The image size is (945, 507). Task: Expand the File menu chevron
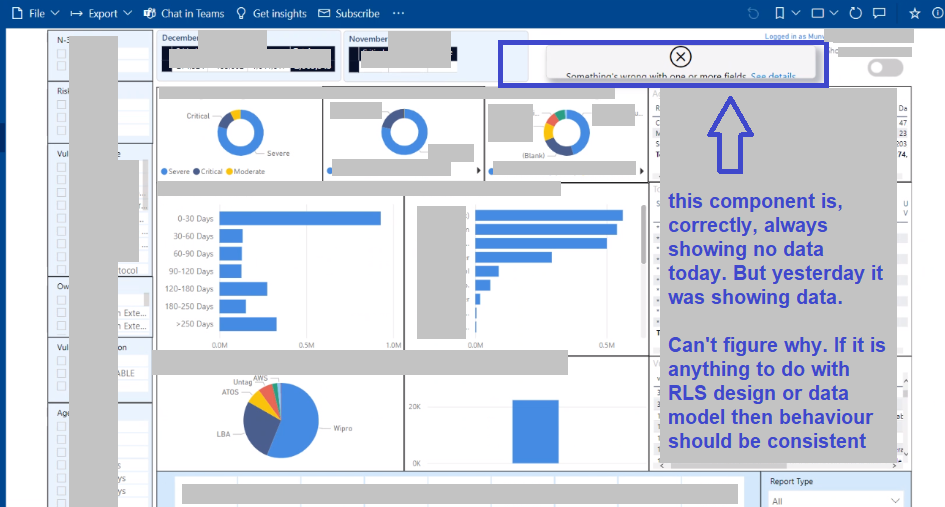pos(55,13)
